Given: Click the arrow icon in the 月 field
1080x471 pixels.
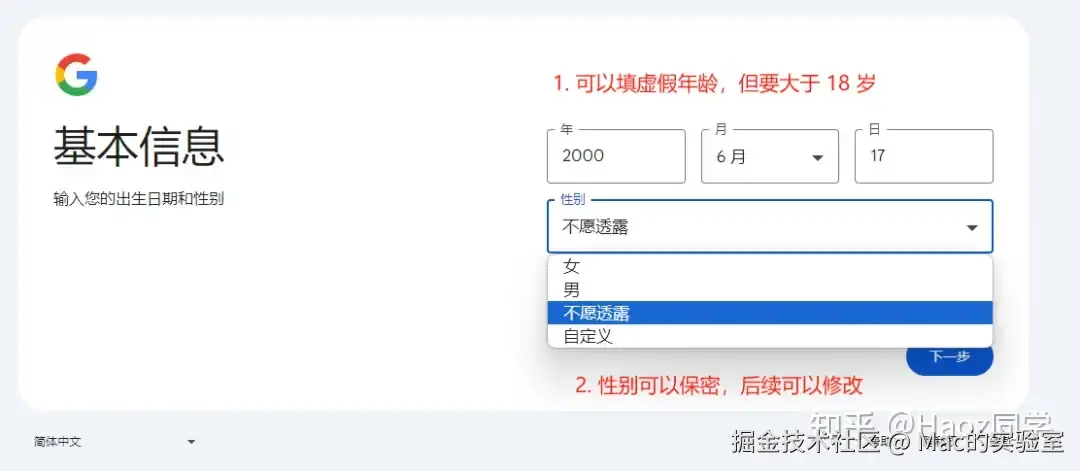Looking at the screenshot, I should pyautogui.click(x=818, y=158).
